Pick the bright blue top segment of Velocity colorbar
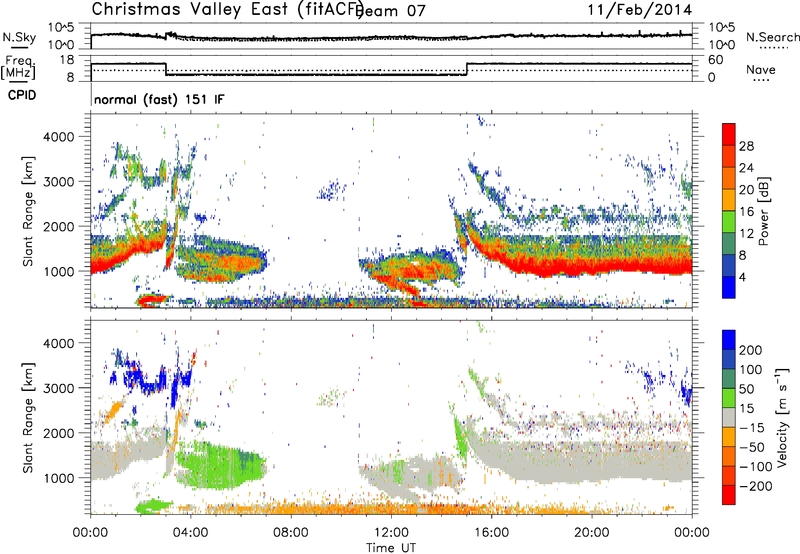800x554 pixels. [x=729, y=340]
